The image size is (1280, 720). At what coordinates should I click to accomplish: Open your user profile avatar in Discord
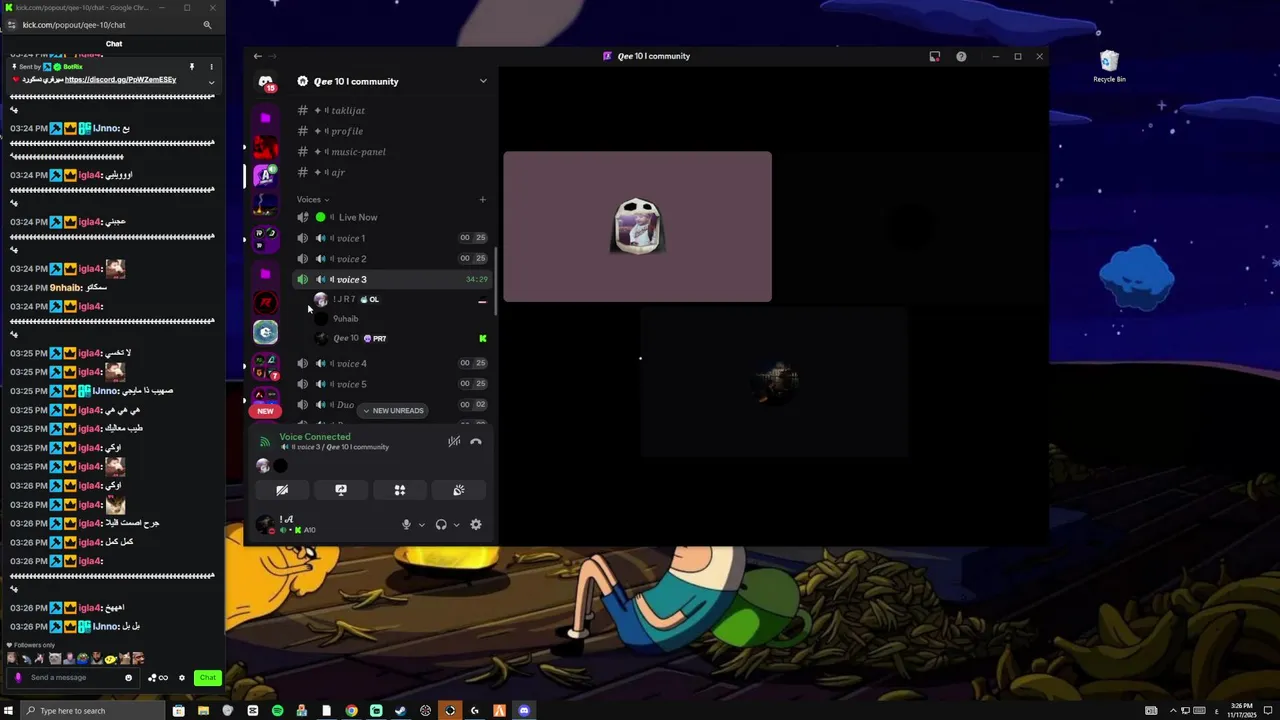coord(265,524)
